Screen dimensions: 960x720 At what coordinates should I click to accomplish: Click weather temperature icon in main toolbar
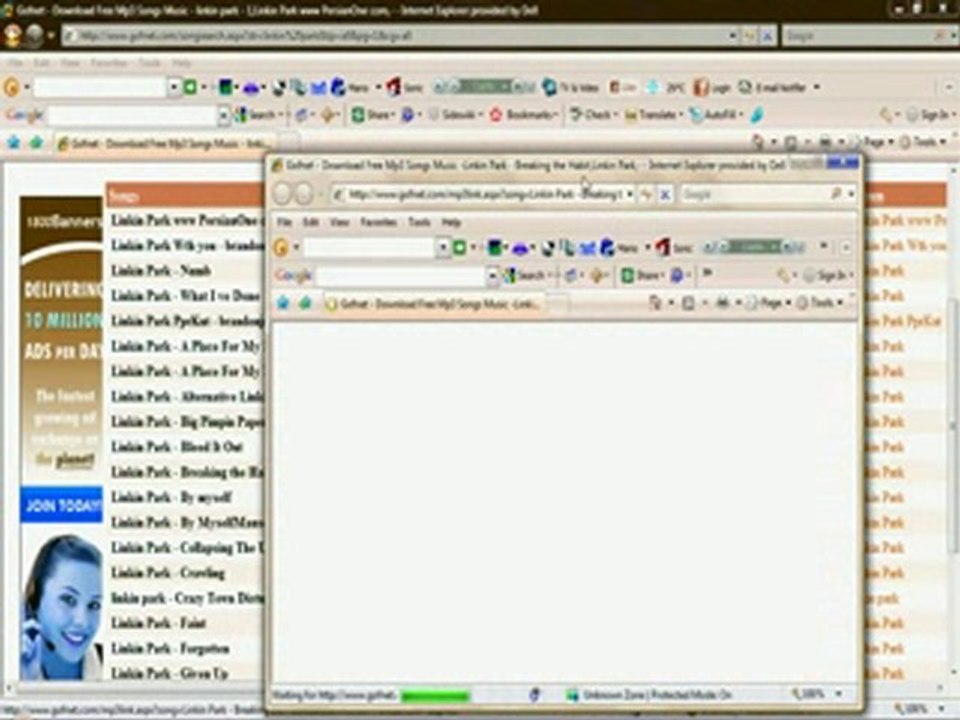click(x=666, y=88)
